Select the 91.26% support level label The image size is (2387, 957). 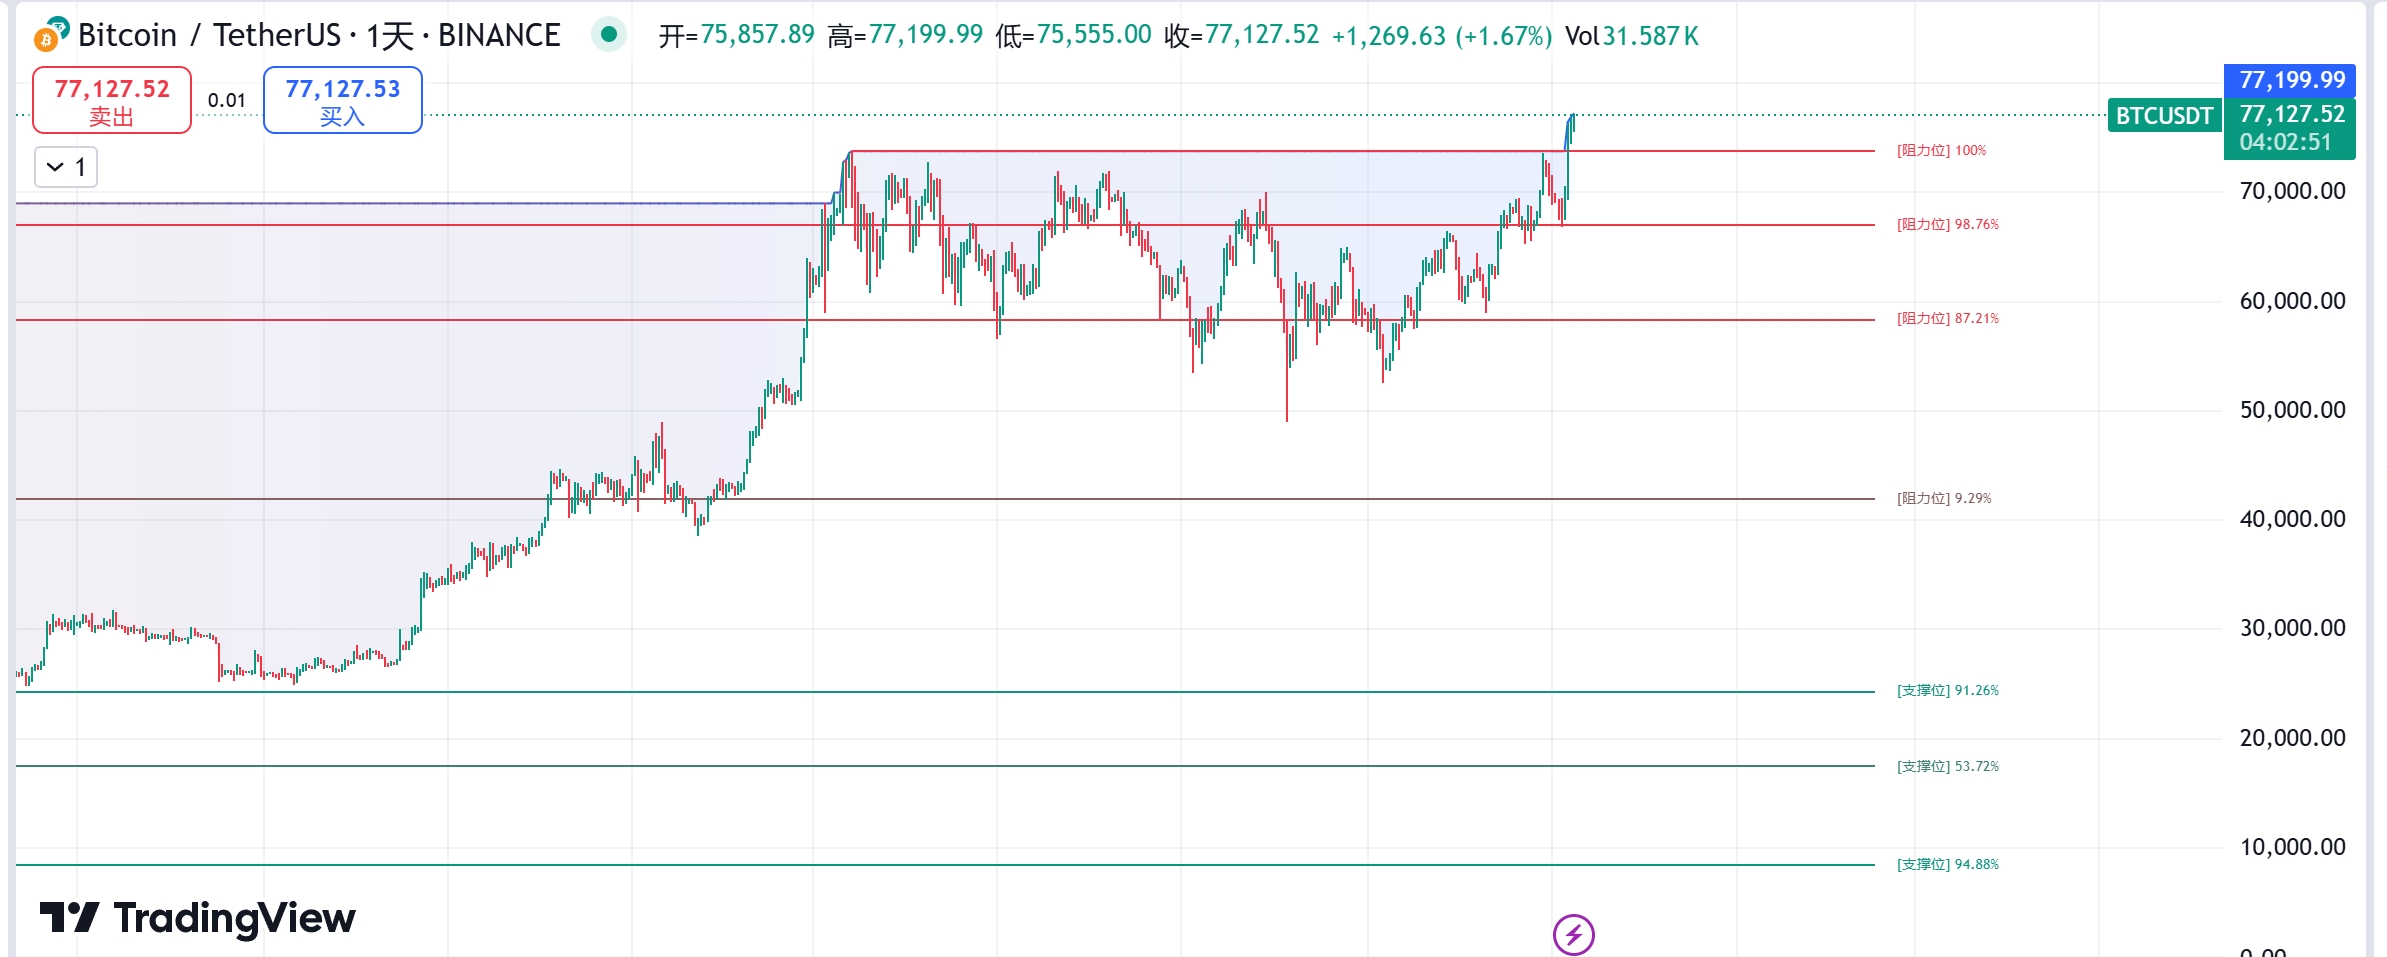click(1947, 690)
